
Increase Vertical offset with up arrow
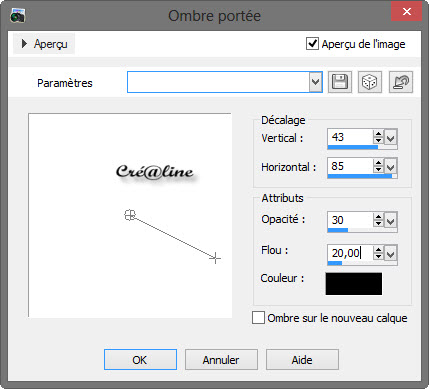[x=378, y=134]
